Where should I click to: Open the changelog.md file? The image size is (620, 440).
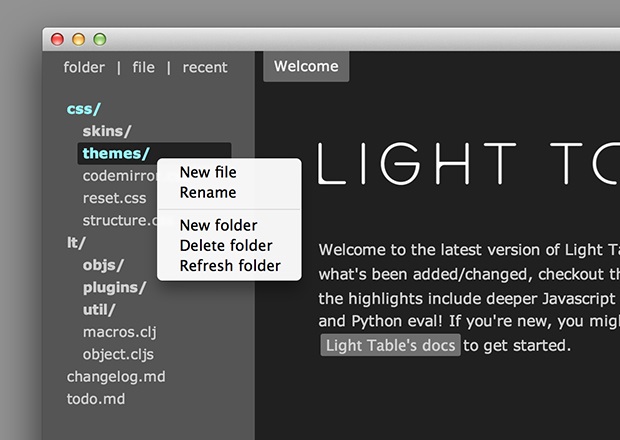116,376
